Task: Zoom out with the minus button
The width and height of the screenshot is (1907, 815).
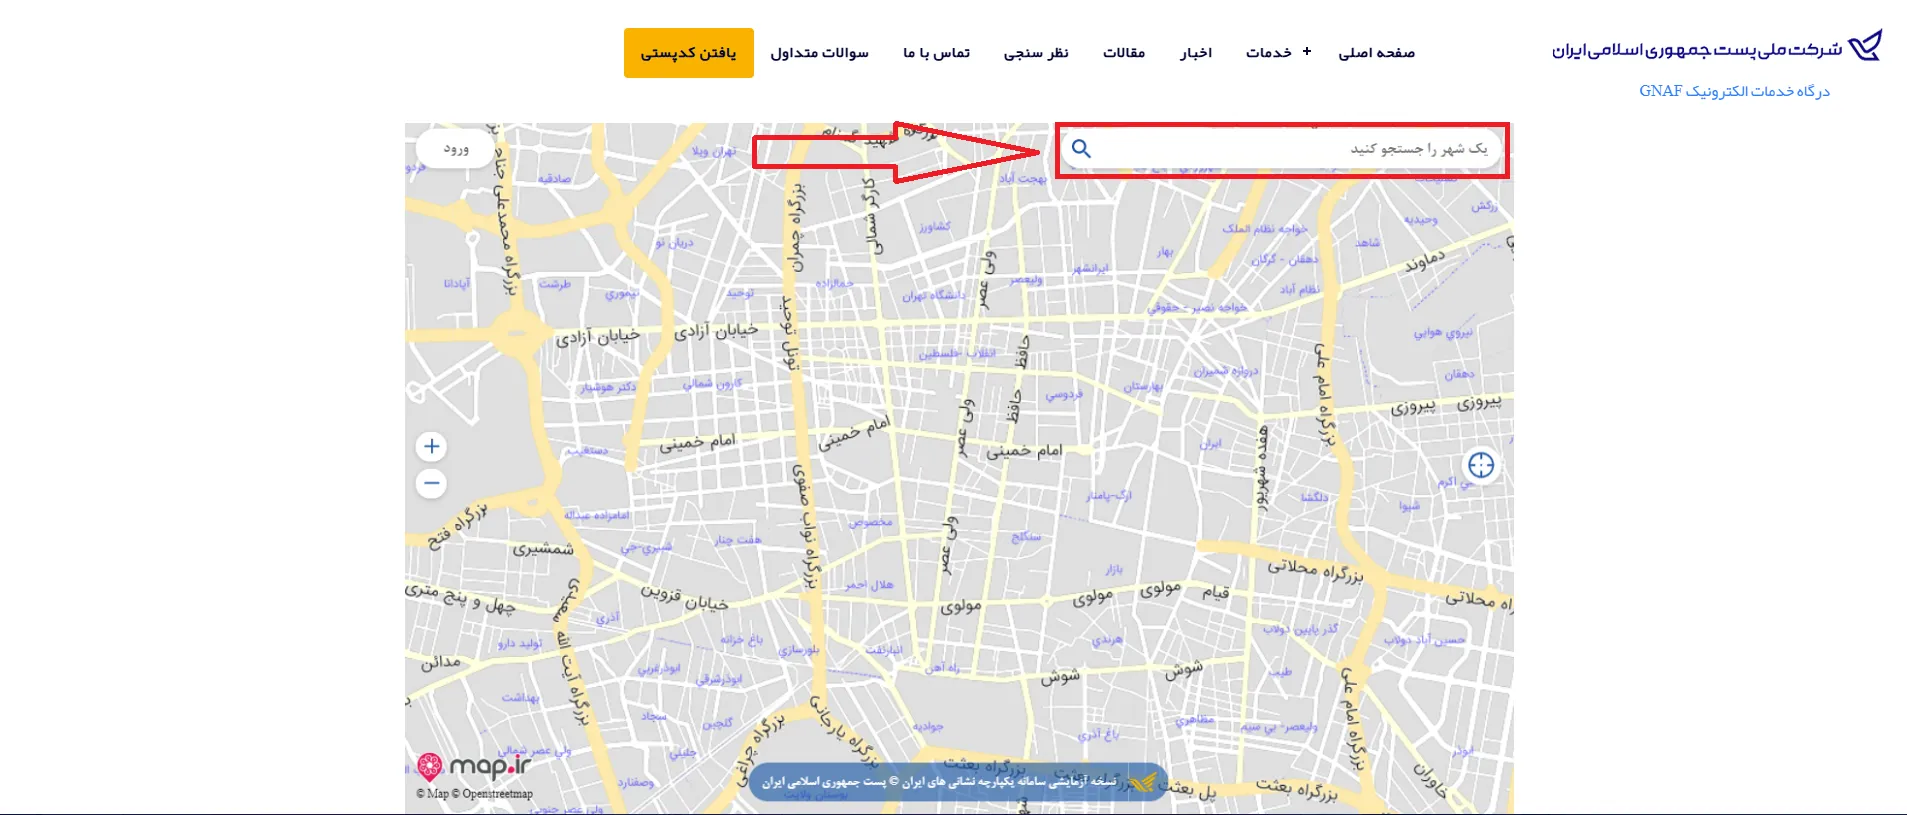Action: [x=432, y=484]
